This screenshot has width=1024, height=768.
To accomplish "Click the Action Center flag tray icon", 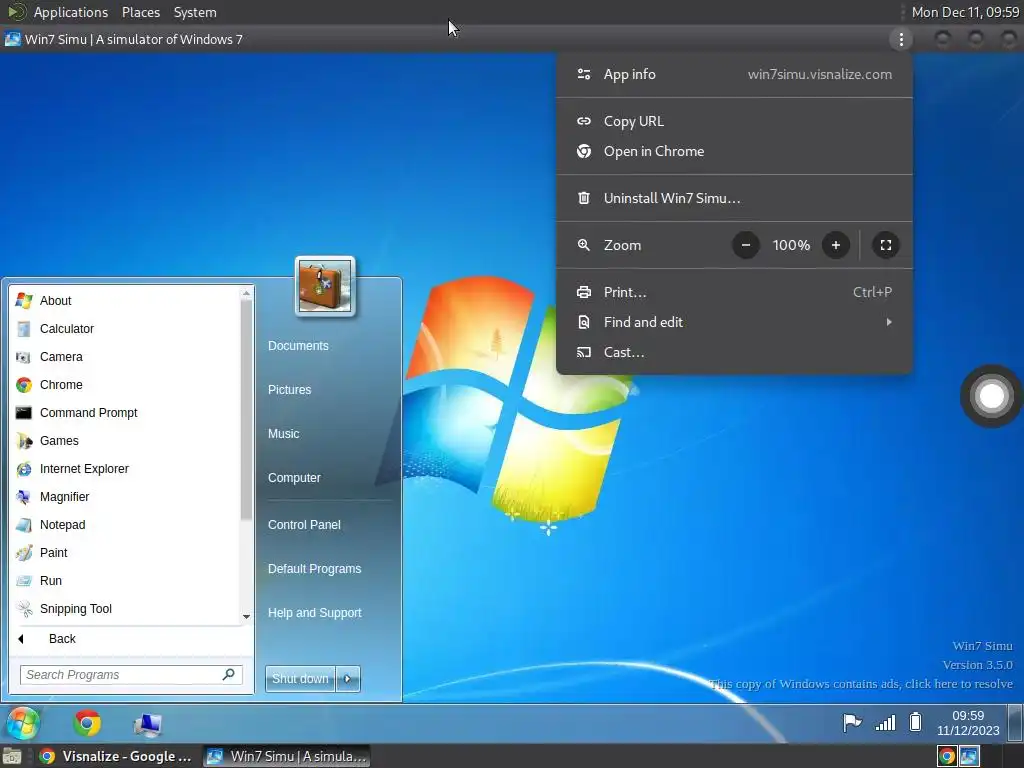I will click(x=852, y=722).
